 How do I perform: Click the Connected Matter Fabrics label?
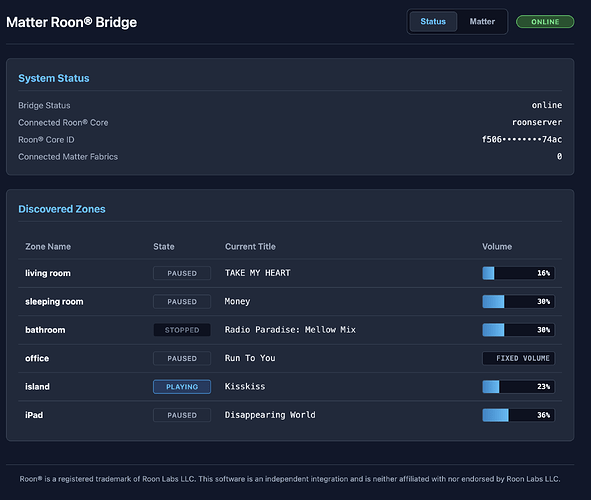(68, 157)
